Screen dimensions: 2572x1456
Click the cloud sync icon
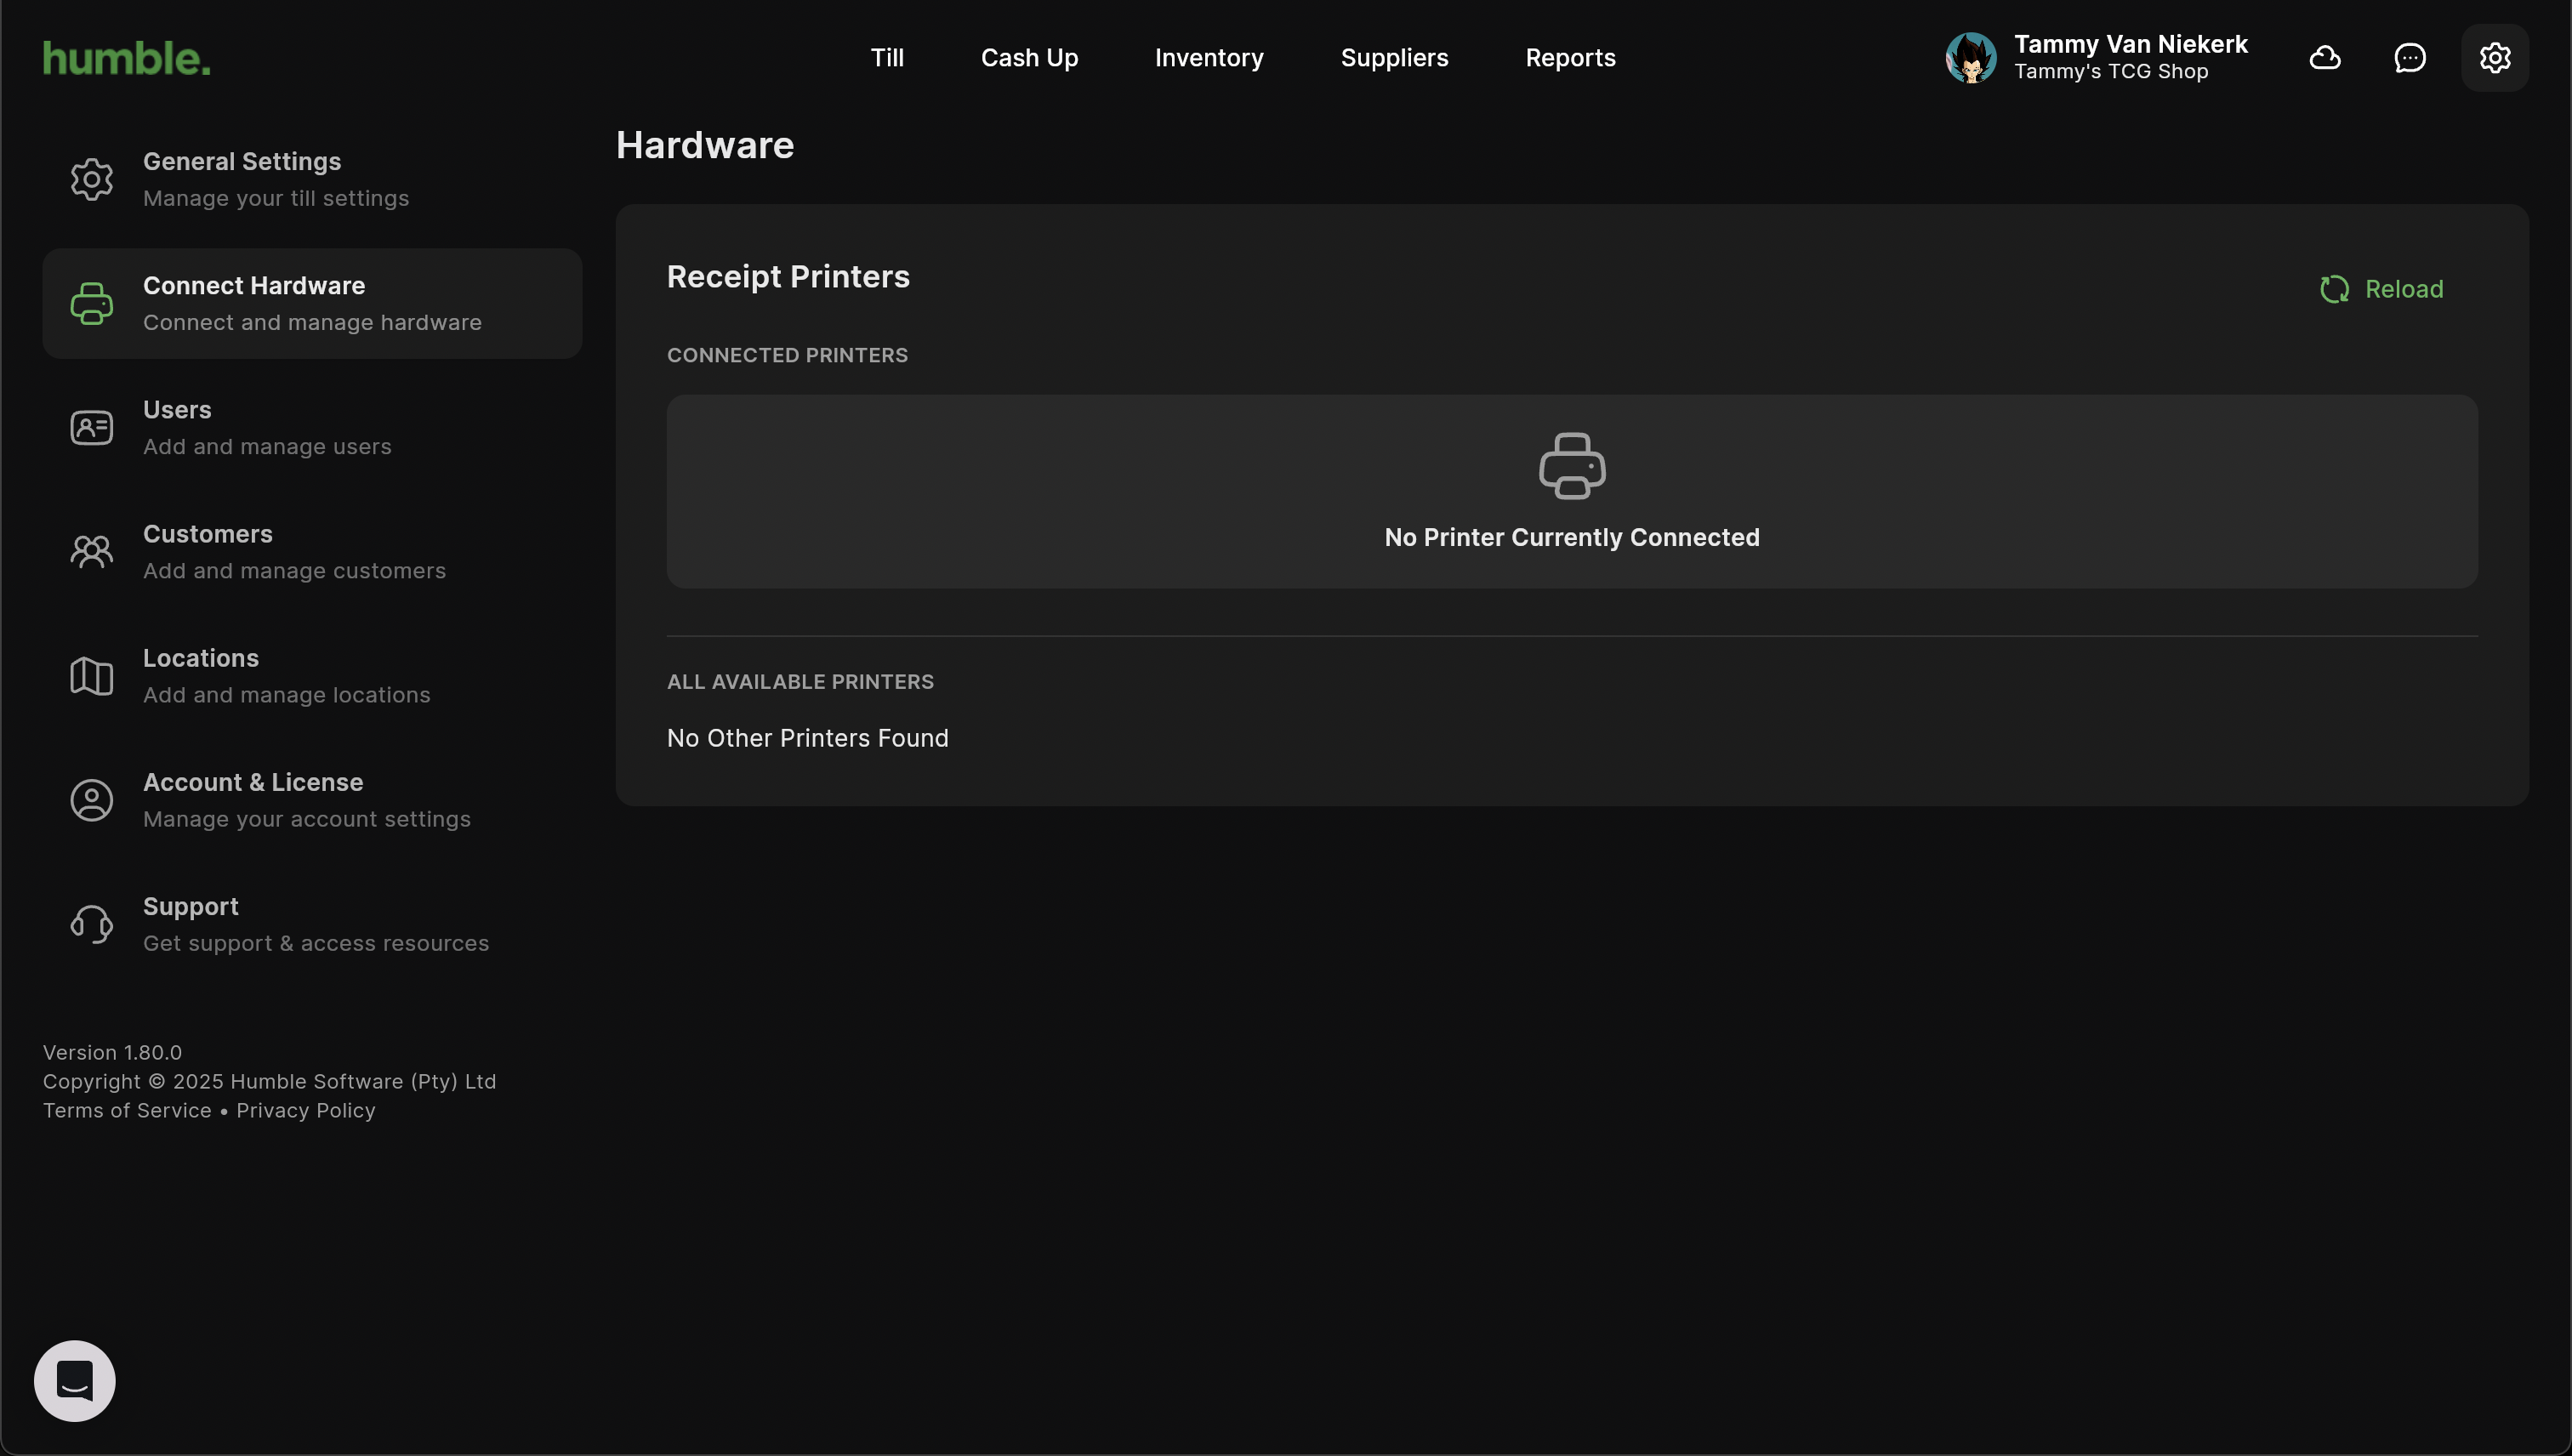pyautogui.click(x=2325, y=58)
